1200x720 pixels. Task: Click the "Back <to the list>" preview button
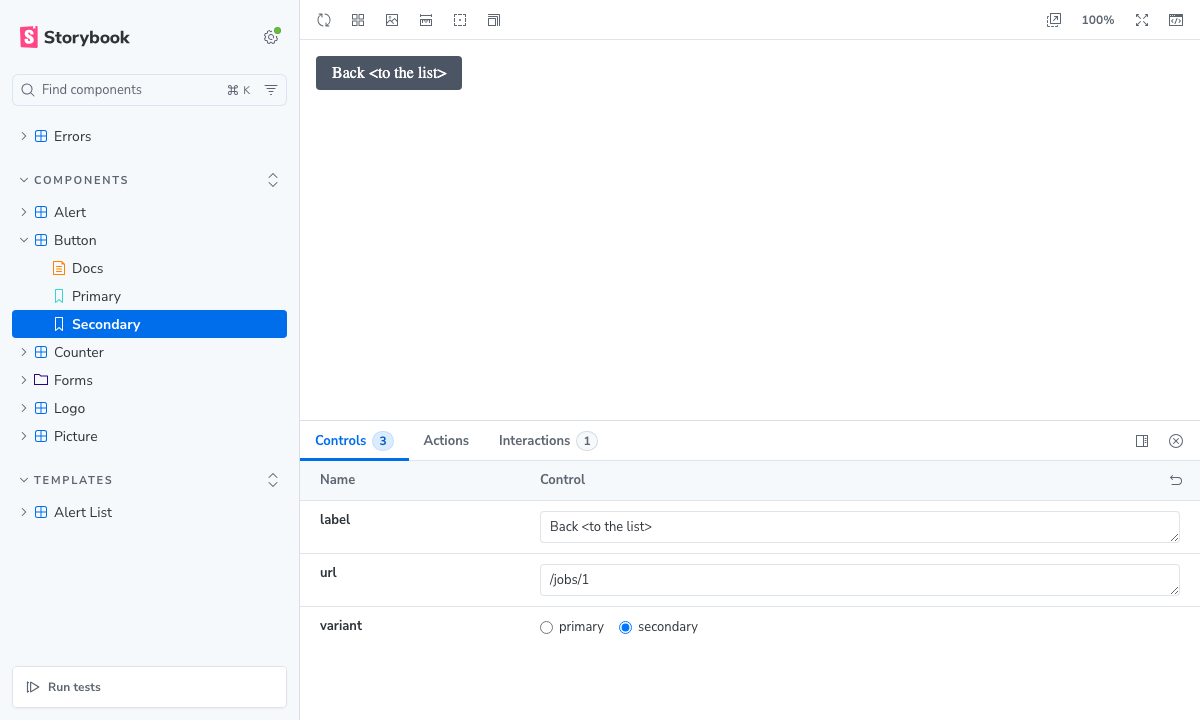[x=389, y=73]
